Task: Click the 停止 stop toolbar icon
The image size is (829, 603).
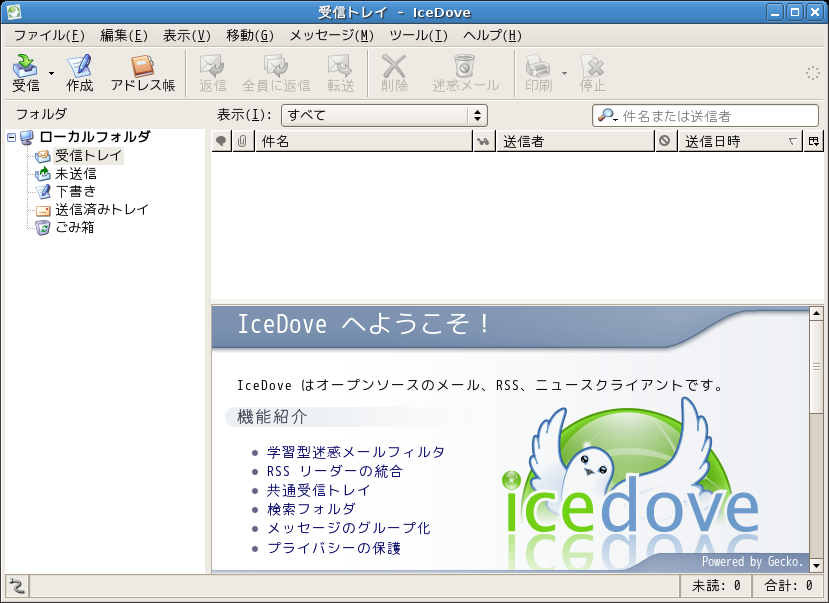Action: (592, 73)
